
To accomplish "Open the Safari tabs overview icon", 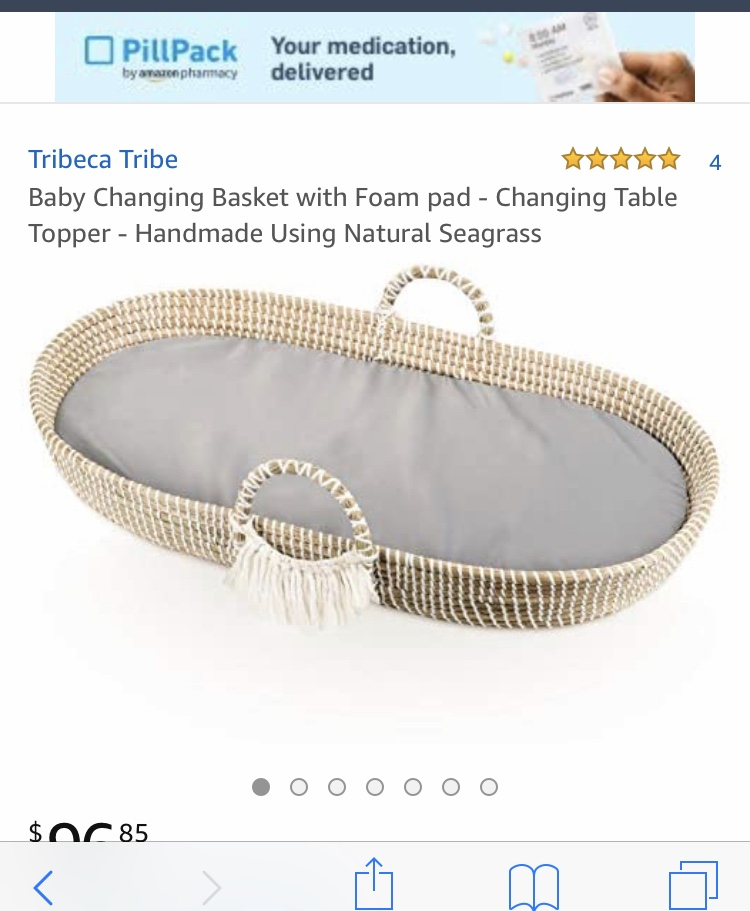I will (x=694, y=885).
